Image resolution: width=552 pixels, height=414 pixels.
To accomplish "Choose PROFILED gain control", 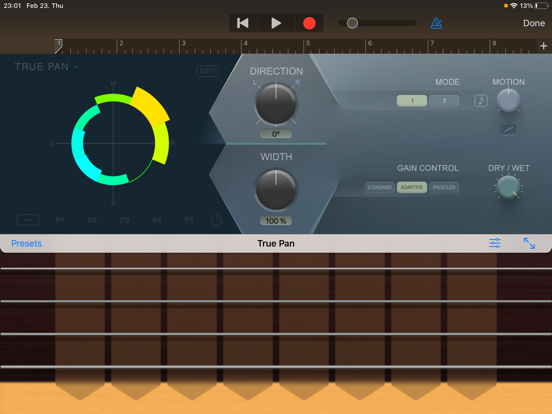I will tap(444, 187).
